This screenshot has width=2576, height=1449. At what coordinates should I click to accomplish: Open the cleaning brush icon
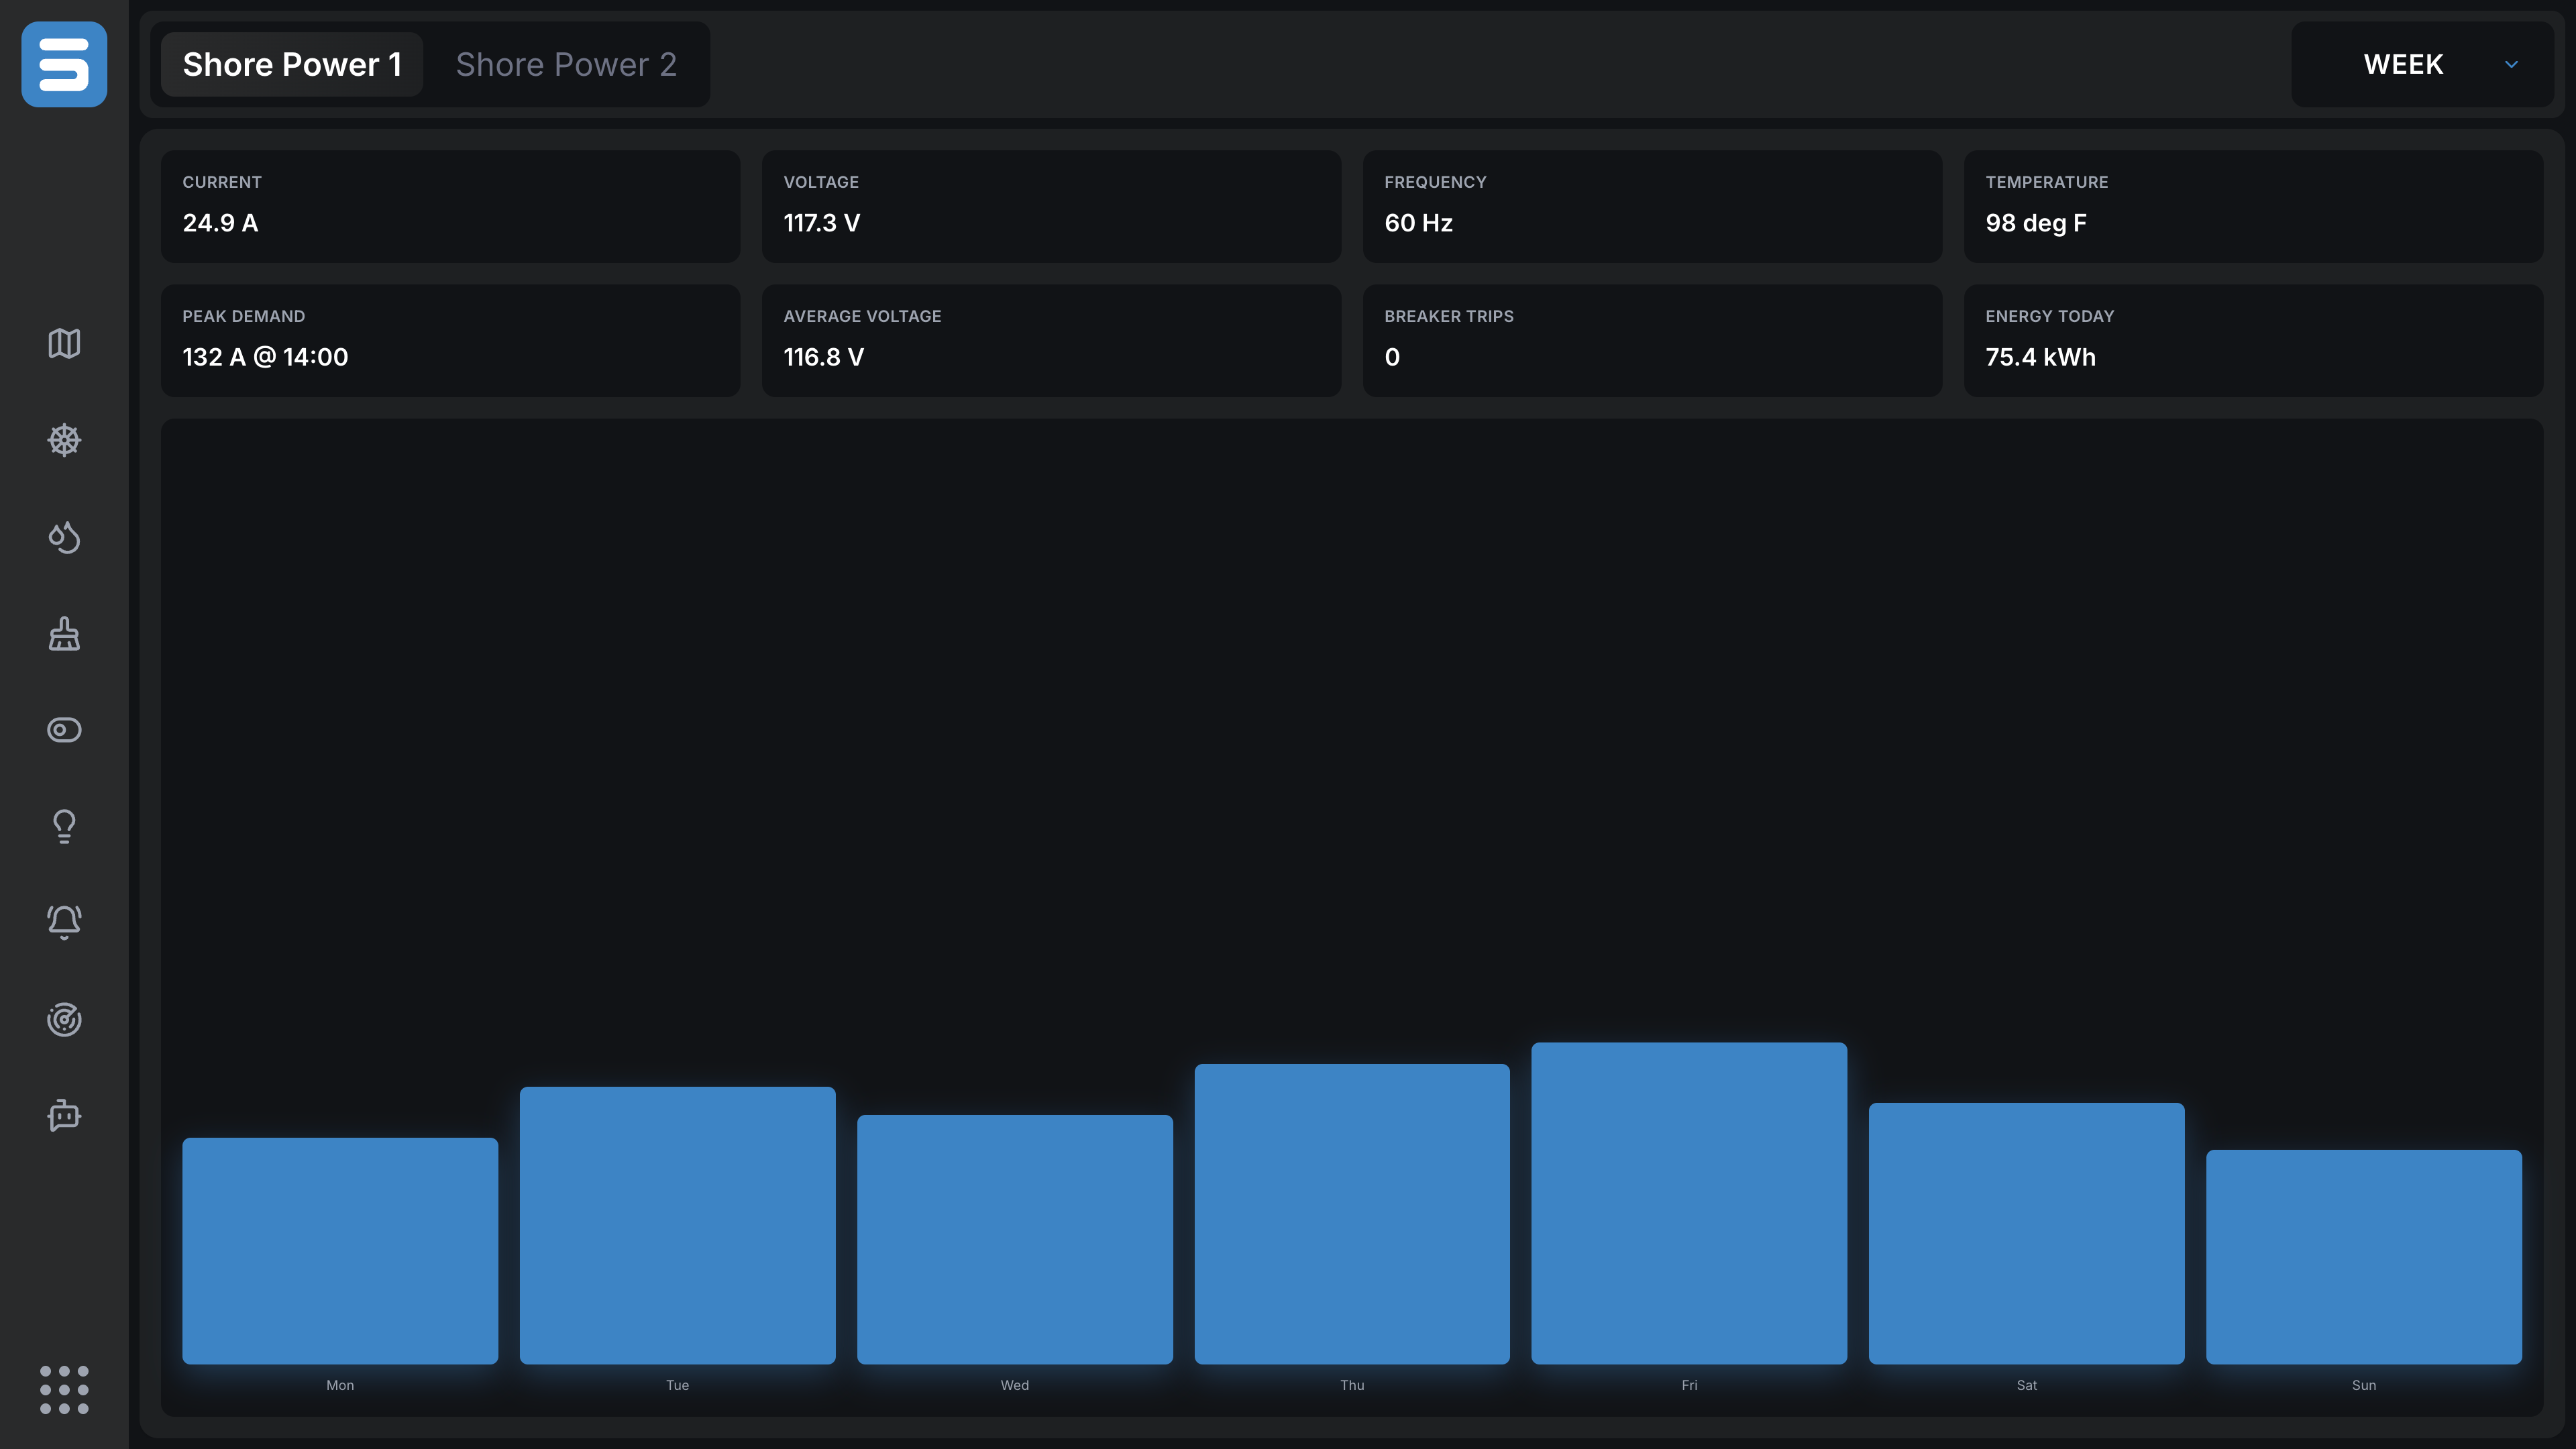pos(64,633)
